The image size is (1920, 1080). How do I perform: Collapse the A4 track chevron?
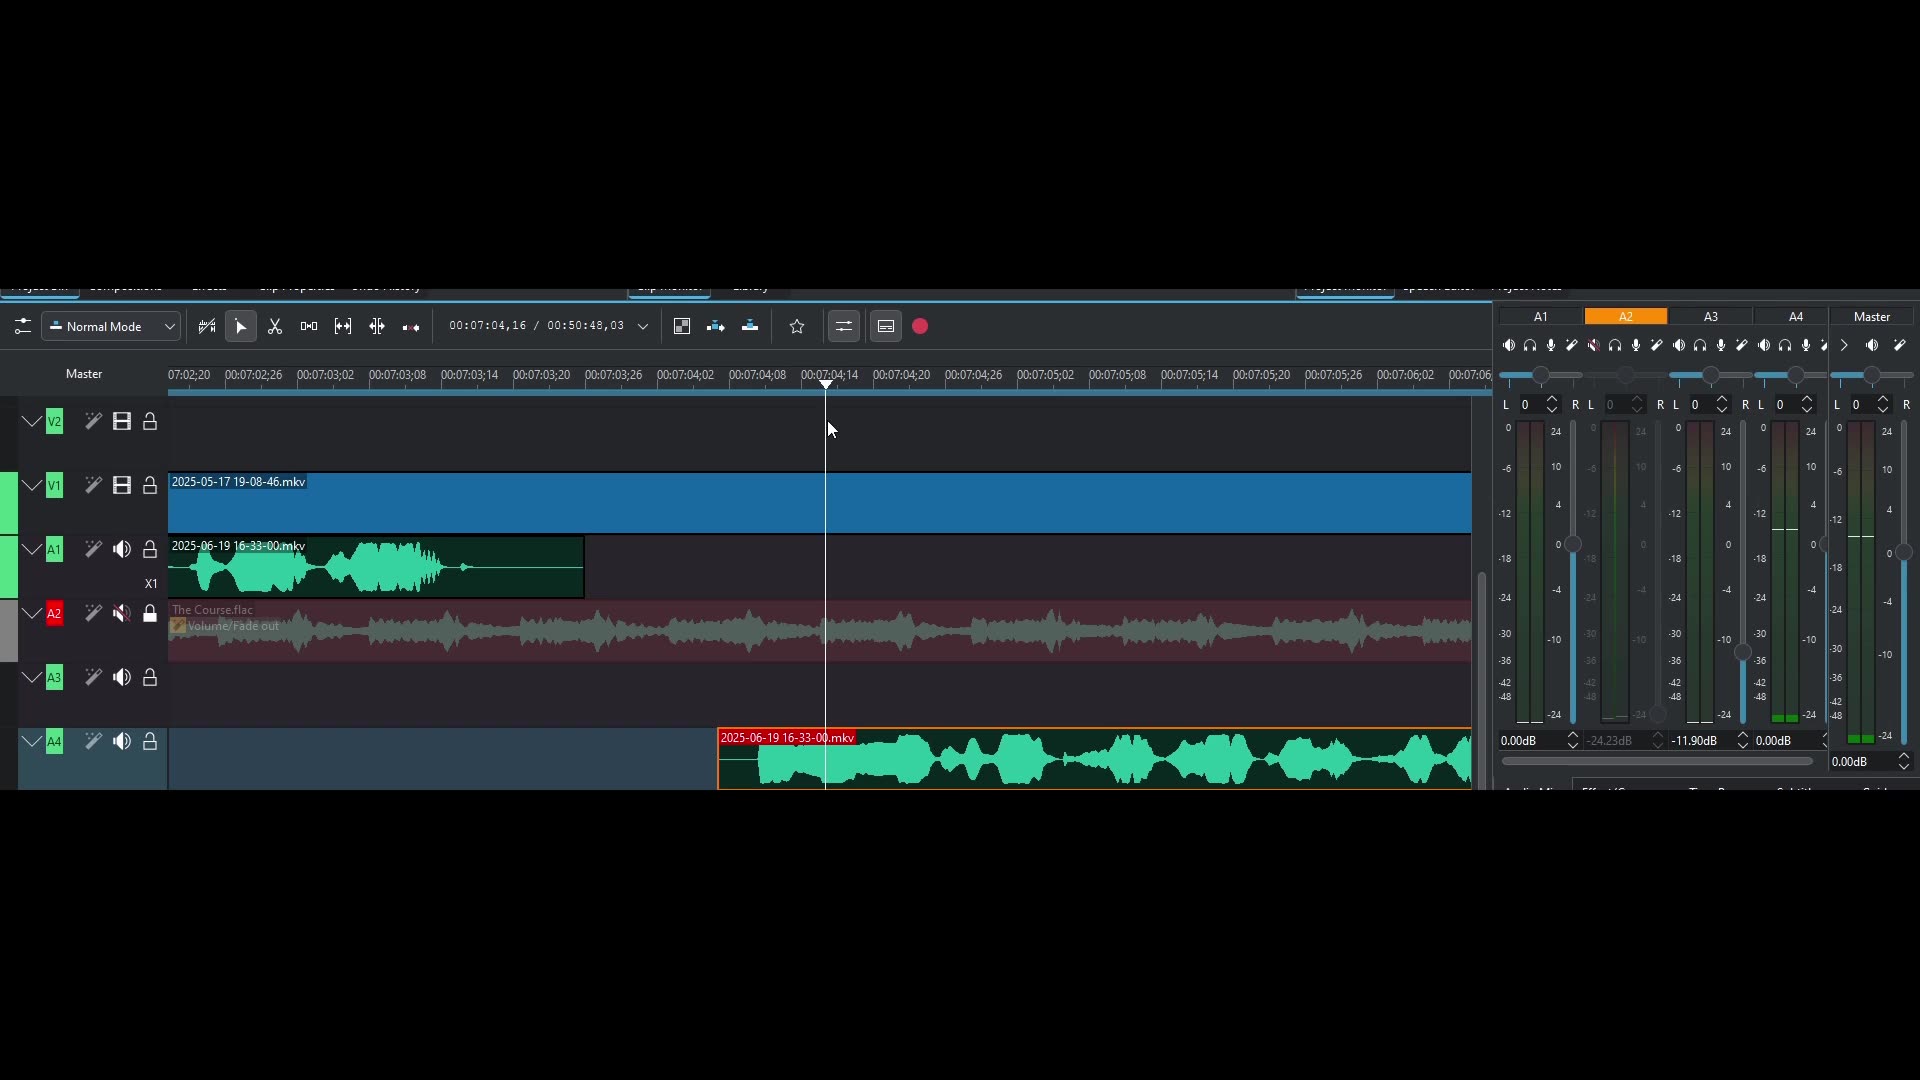32,742
